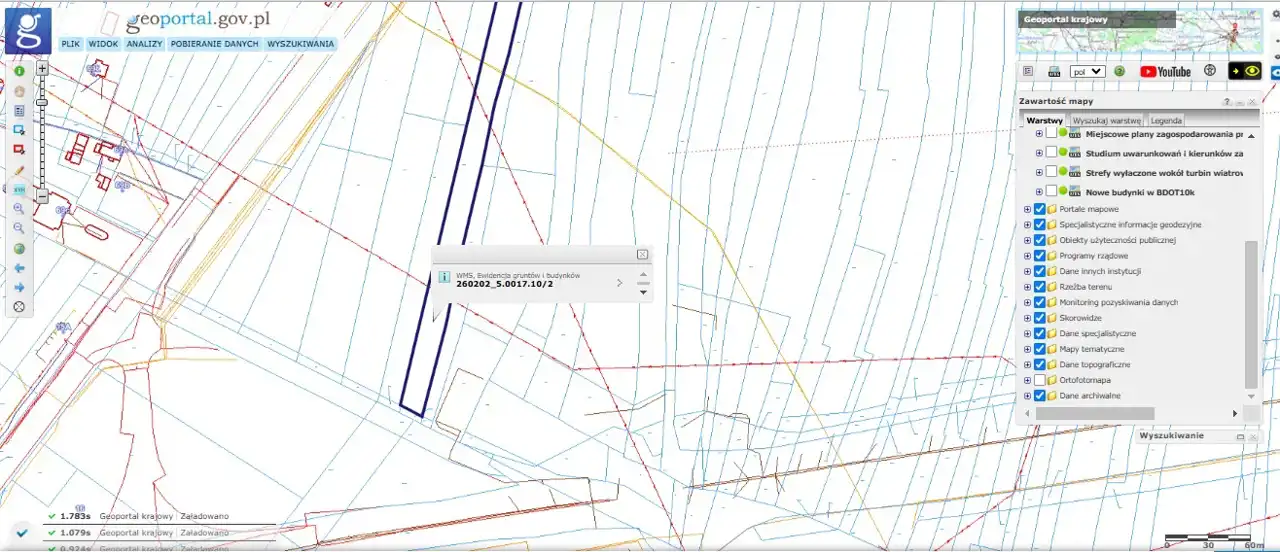
Task: Close the parcel info popup
Action: tap(642, 255)
